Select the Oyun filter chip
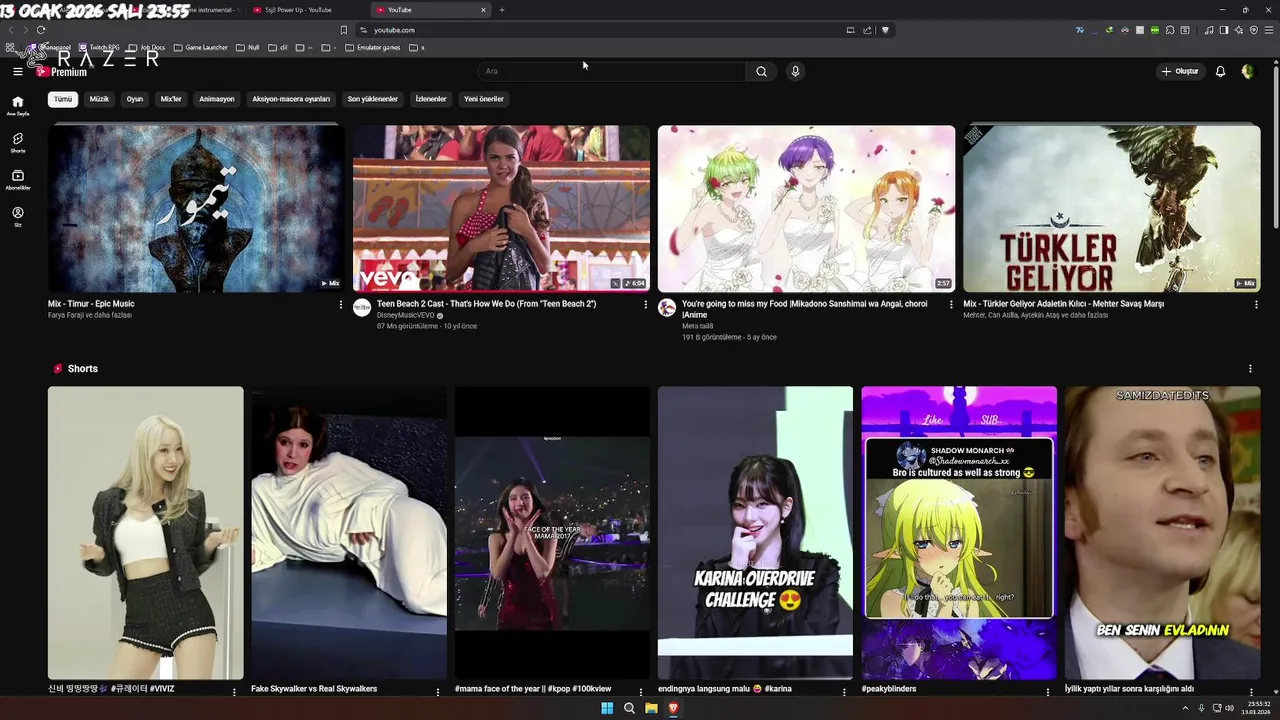1280x720 pixels. click(135, 99)
